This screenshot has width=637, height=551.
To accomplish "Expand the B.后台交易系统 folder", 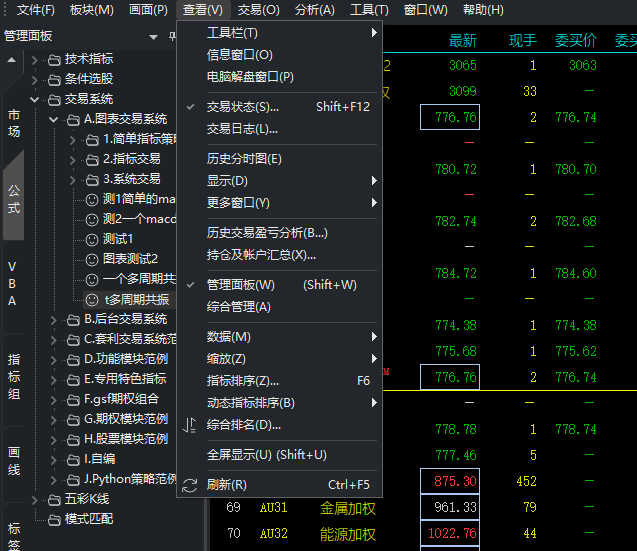I will [x=54, y=320].
